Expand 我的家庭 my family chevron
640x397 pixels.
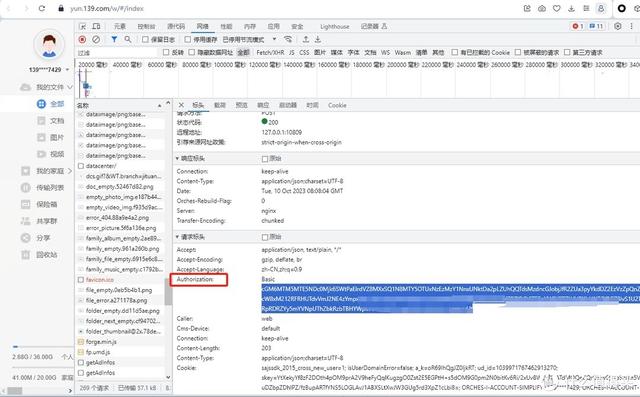point(70,171)
